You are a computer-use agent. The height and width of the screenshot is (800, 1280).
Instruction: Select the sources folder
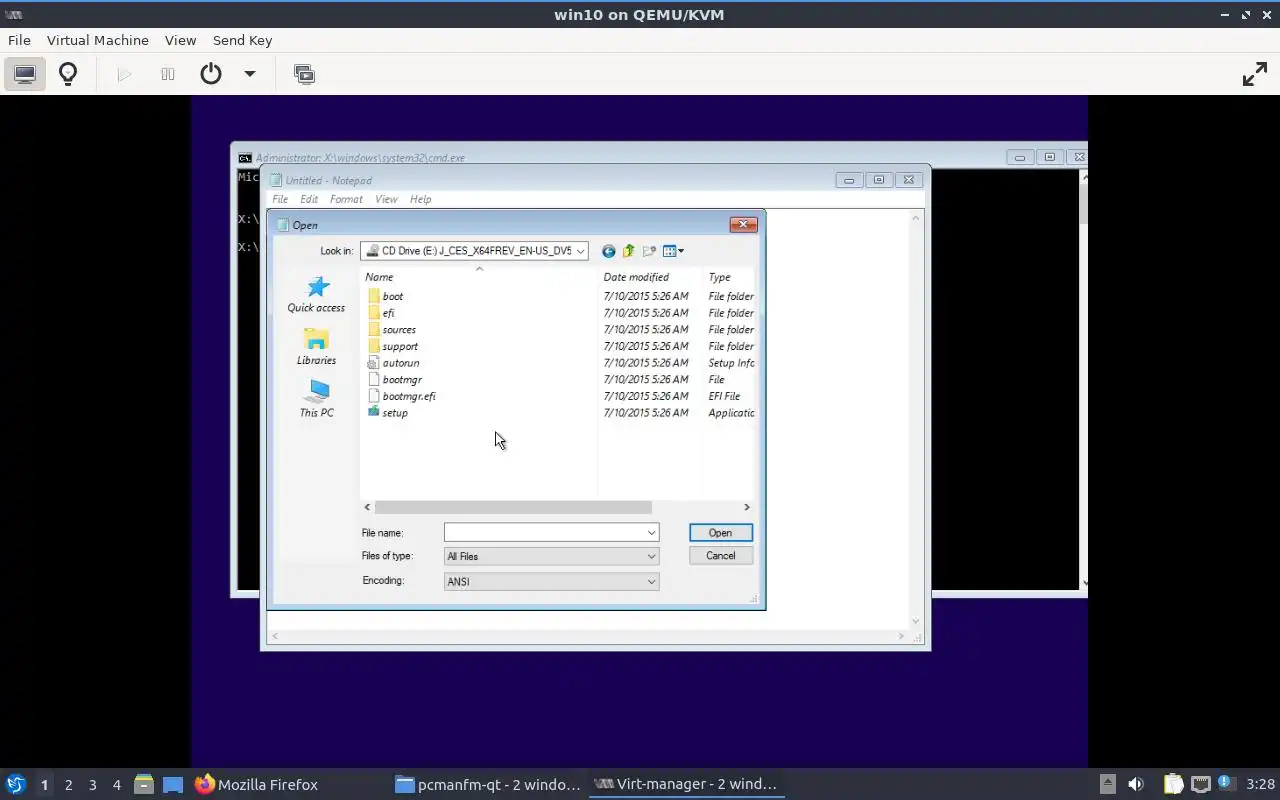391,329
